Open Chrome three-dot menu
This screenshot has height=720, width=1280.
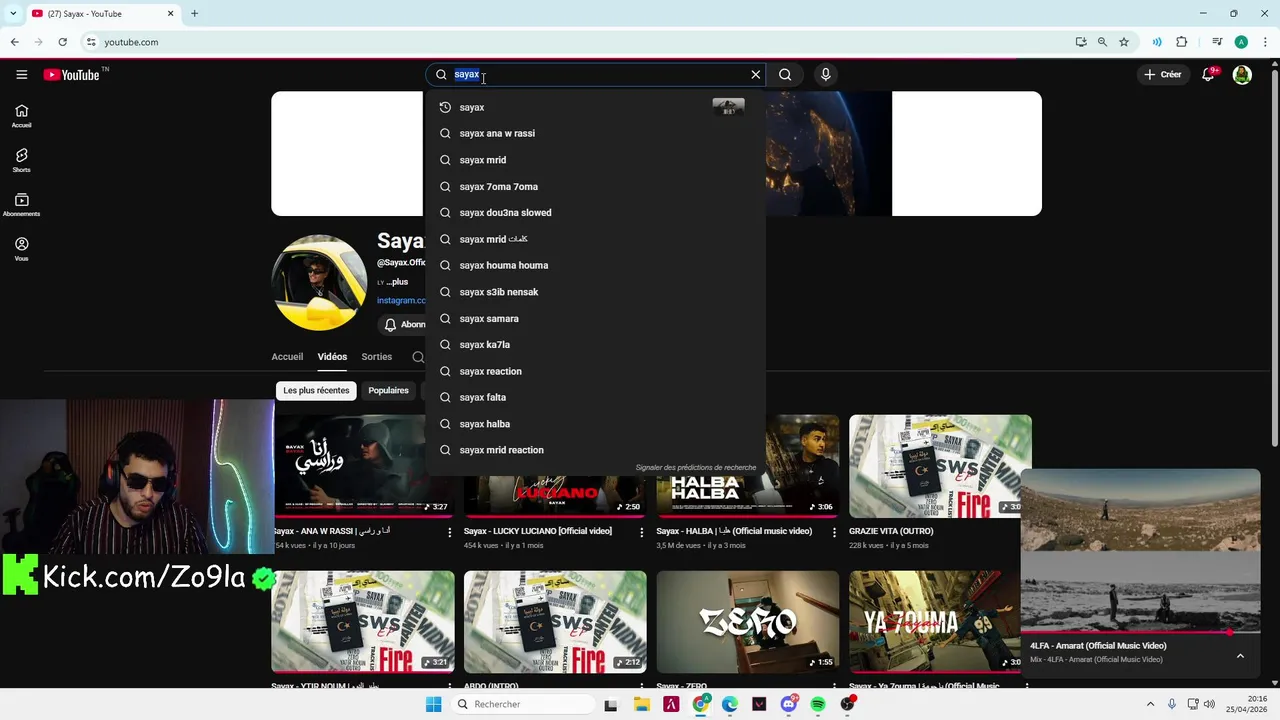(1265, 42)
